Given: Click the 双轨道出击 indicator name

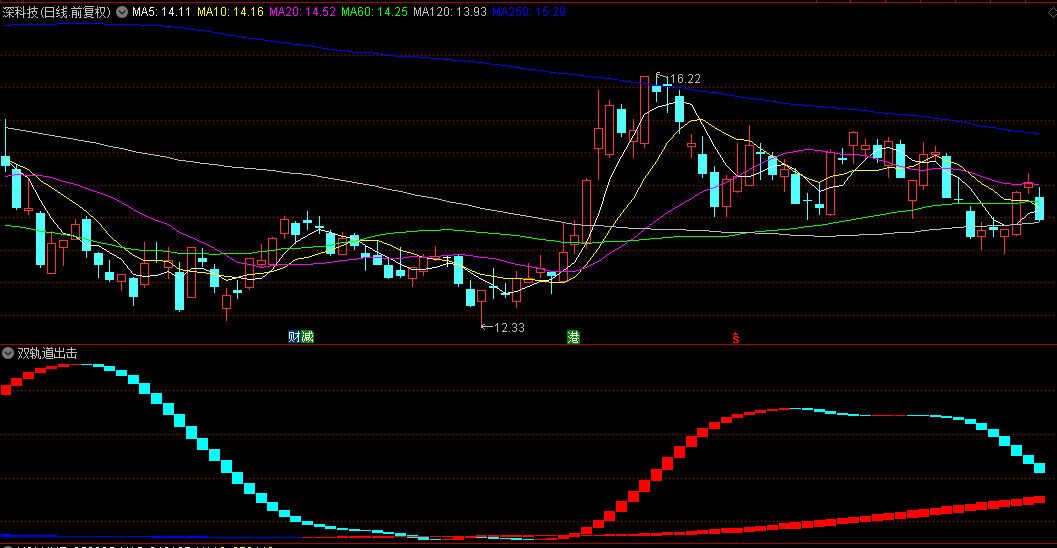Looking at the screenshot, I should (47, 353).
